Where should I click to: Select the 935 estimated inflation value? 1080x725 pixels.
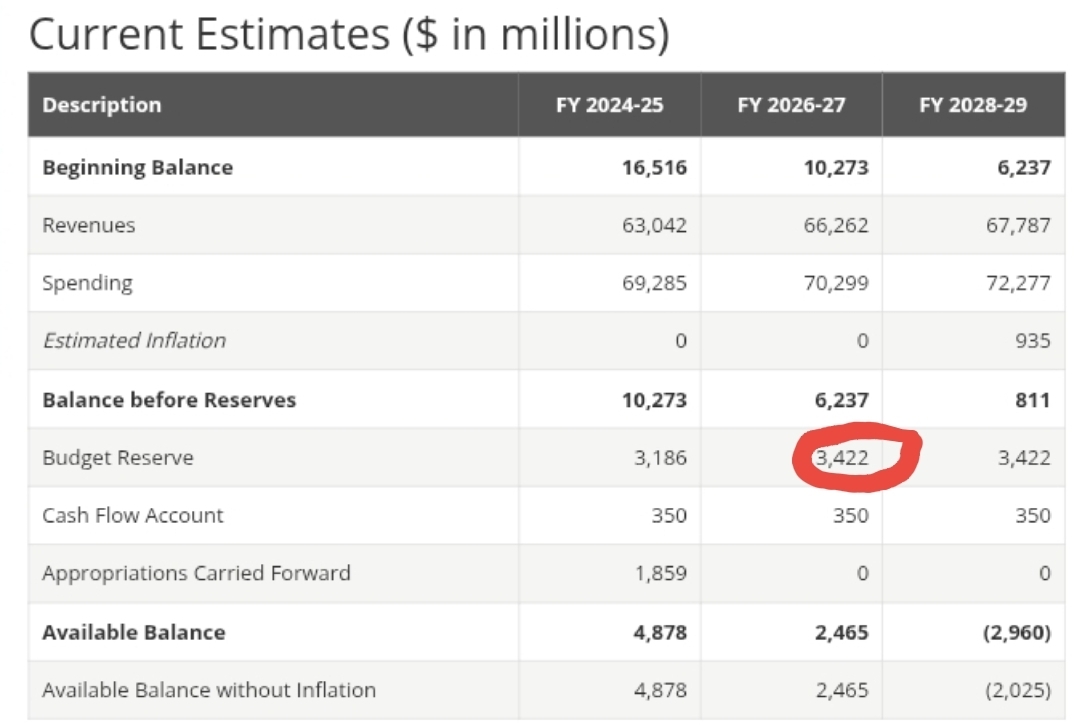click(x=1032, y=341)
